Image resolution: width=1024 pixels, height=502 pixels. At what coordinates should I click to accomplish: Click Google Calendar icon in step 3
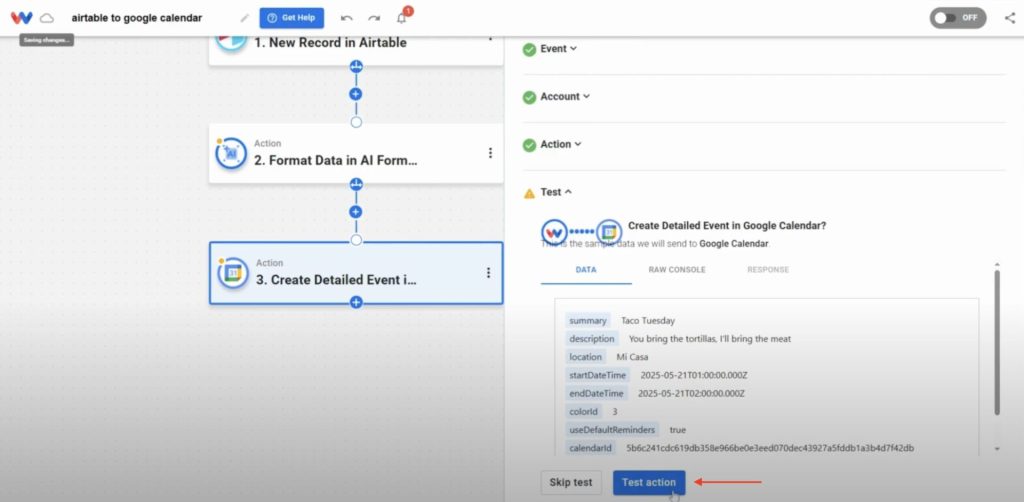click(x=232, y=273)
